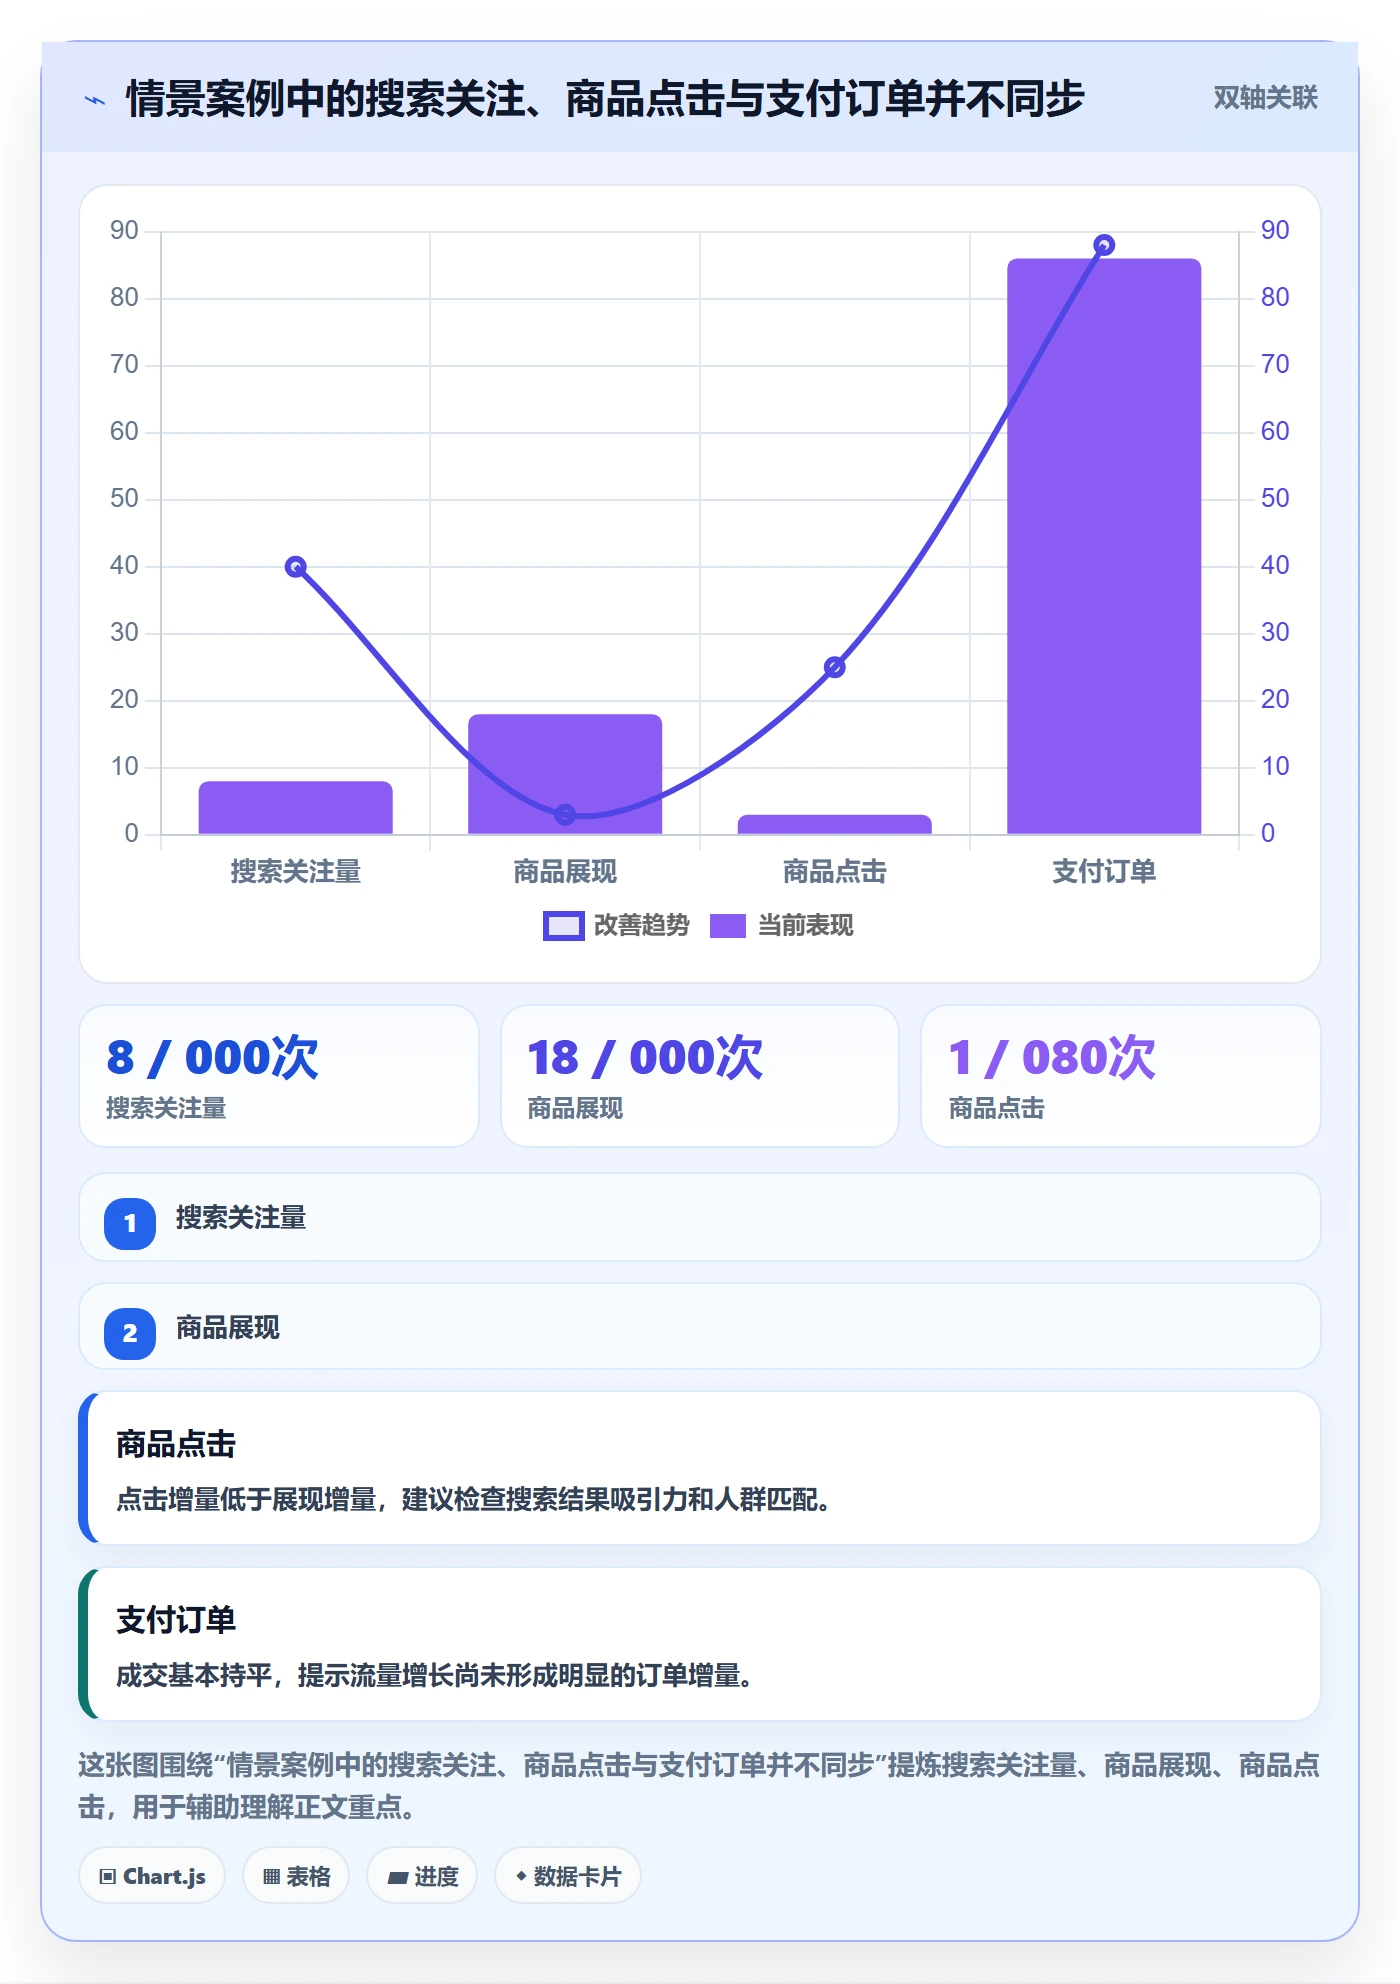
Task: Click the line point above 支付订单
Action: [x=1104, y=245]
